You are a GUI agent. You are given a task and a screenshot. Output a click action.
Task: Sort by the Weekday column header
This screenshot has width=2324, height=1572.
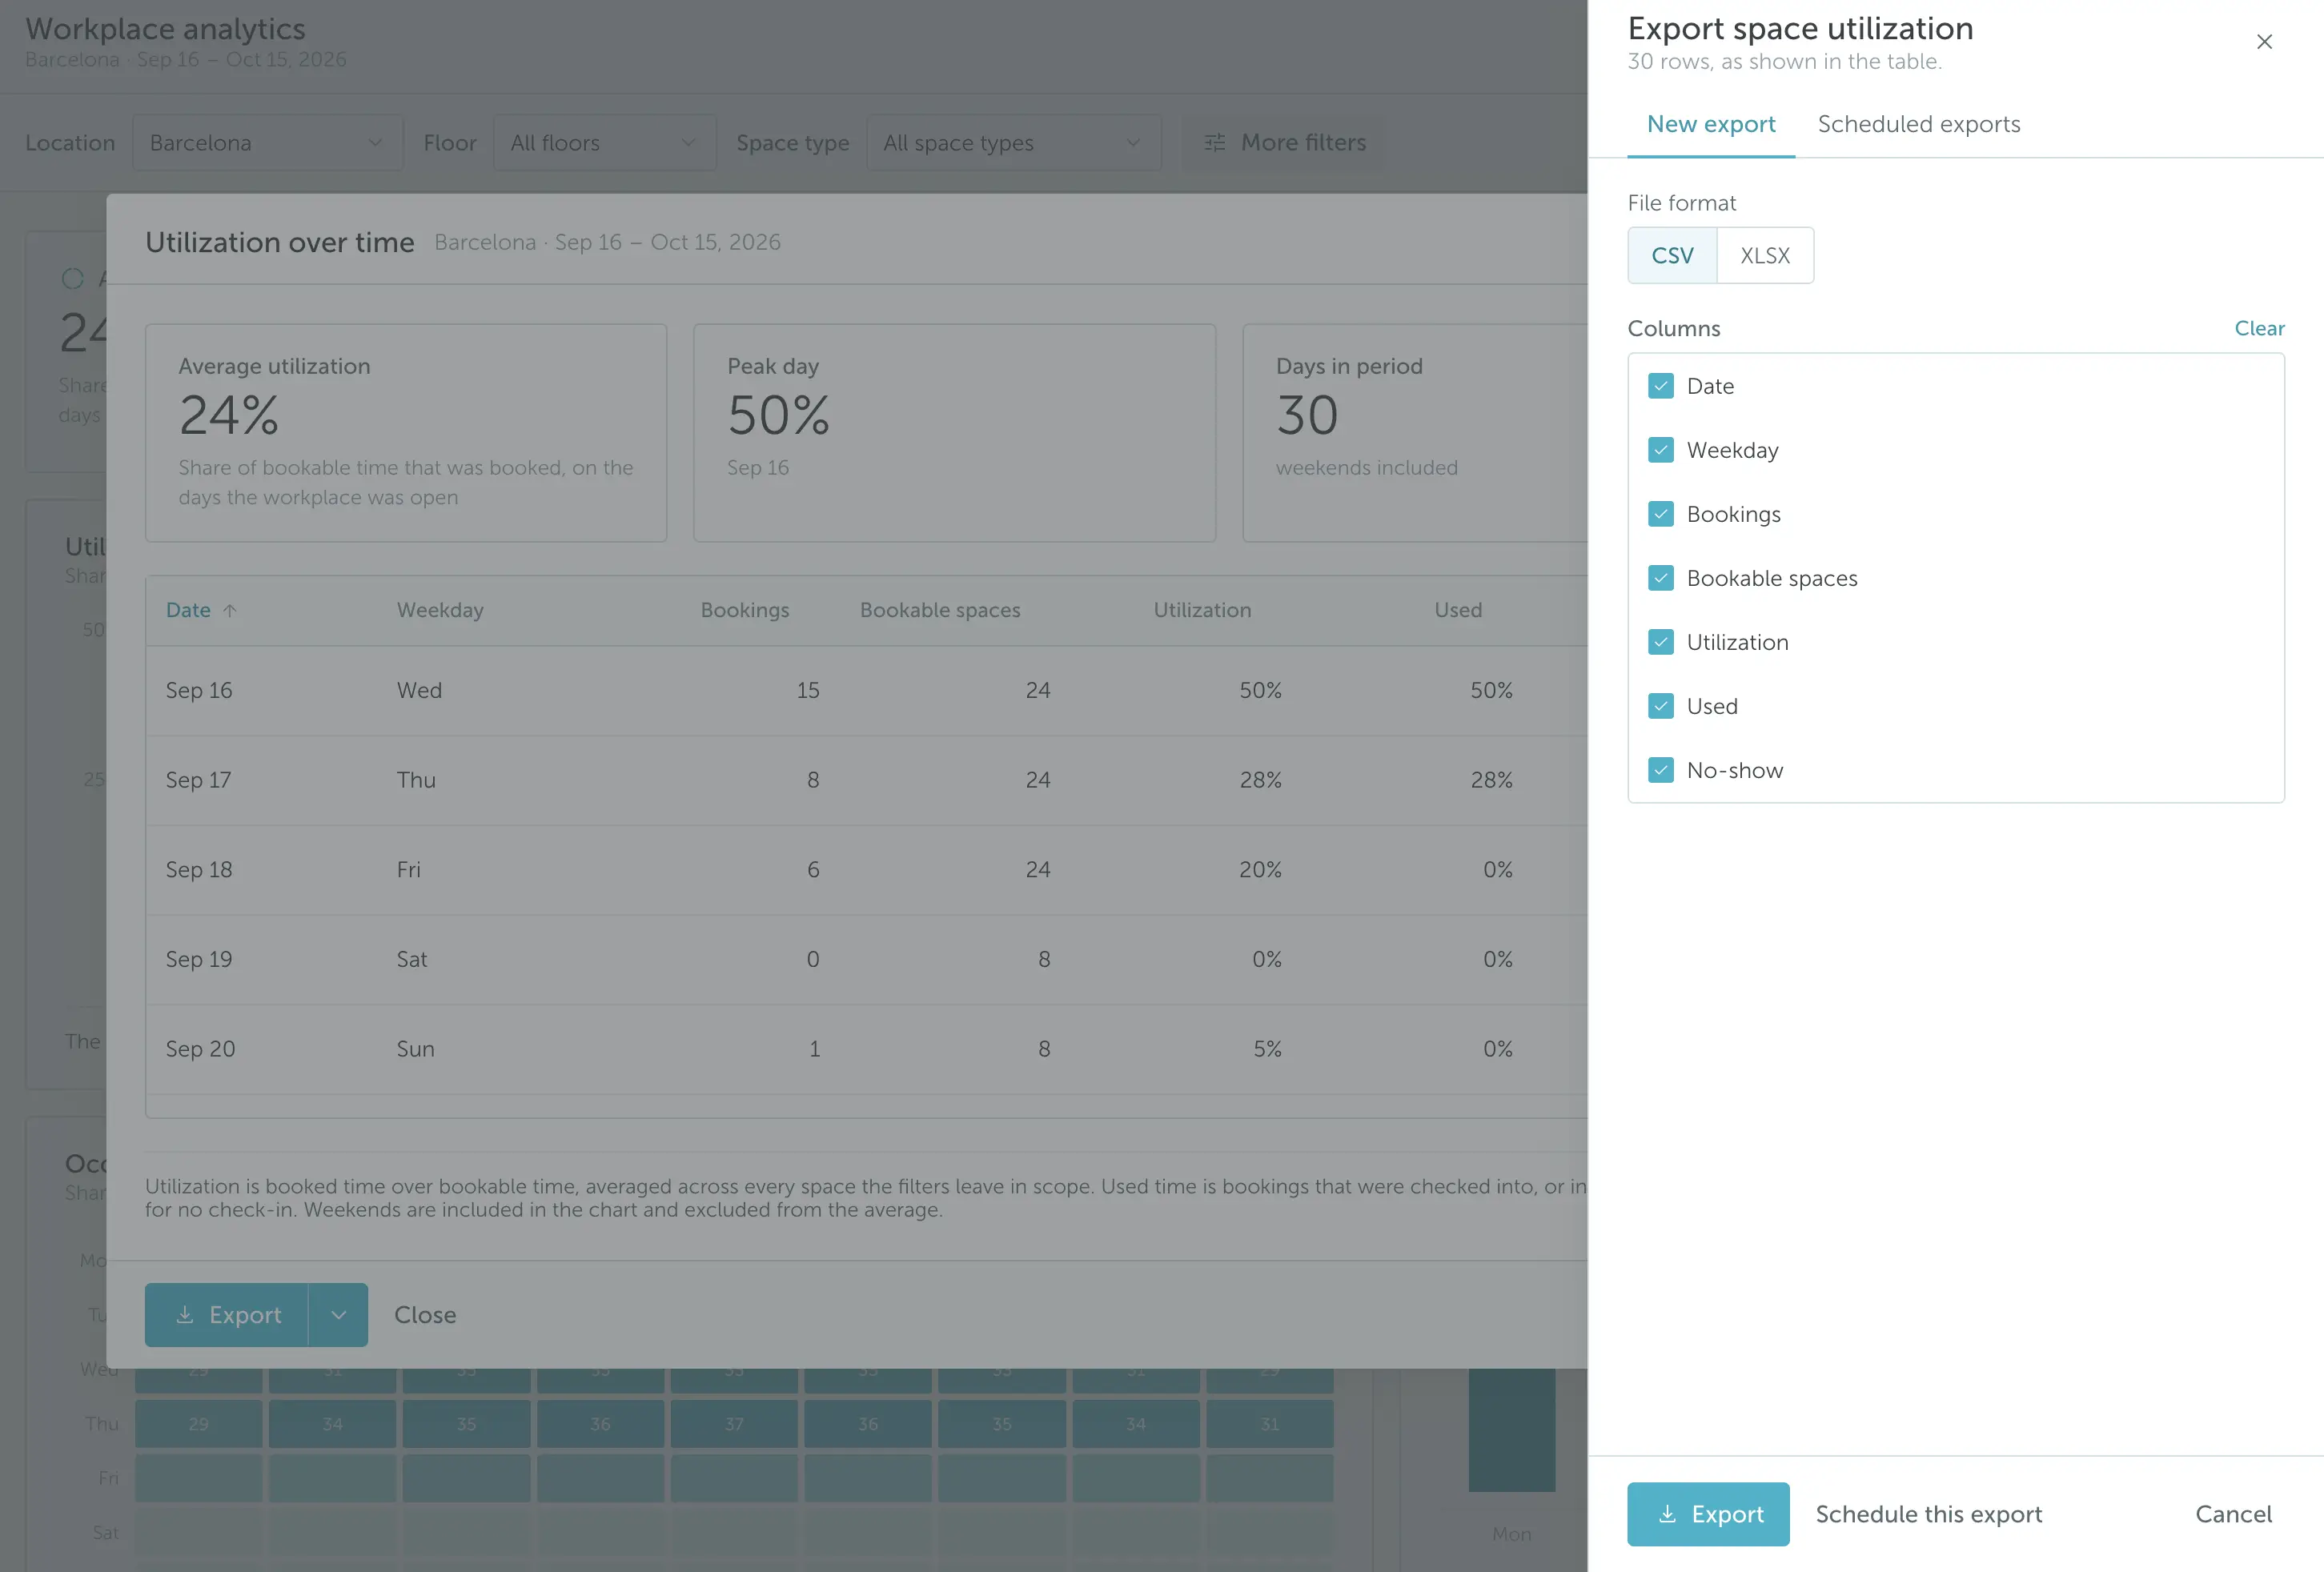pyautogui.click(x=440, y=610)
